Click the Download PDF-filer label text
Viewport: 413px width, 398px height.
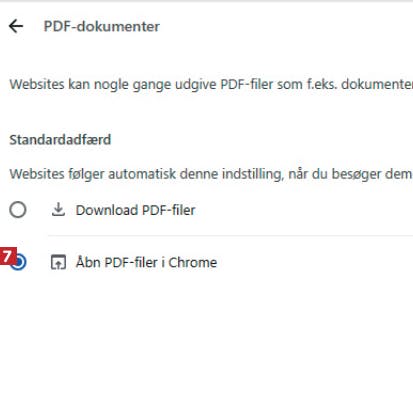(135, 210)
